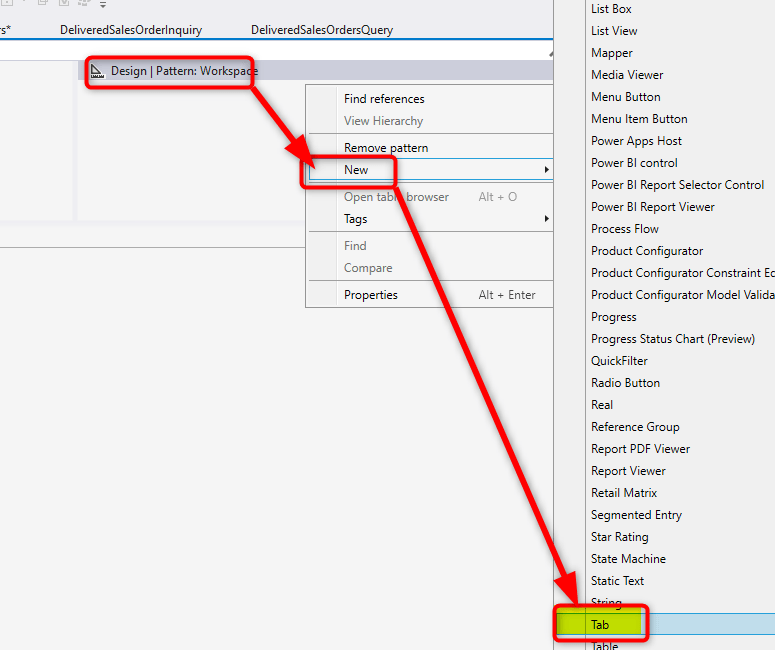775x650 pixels.
Task: Select Static Text control type
Action: [617, 581]
